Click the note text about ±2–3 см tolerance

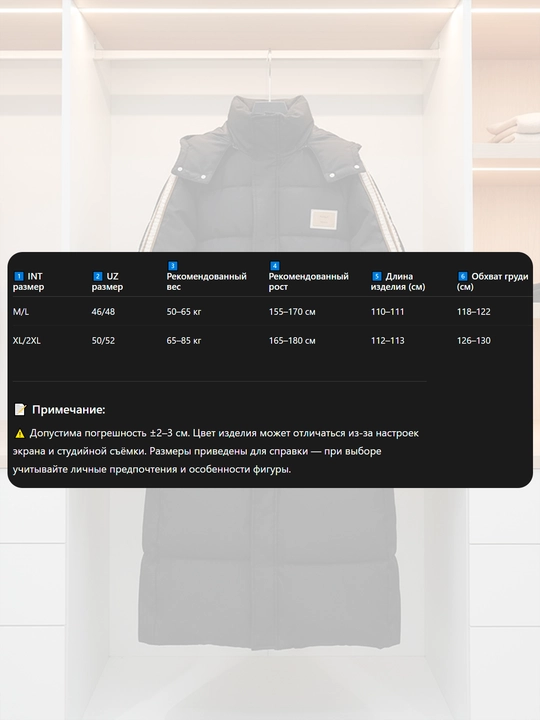click(216, 451)
